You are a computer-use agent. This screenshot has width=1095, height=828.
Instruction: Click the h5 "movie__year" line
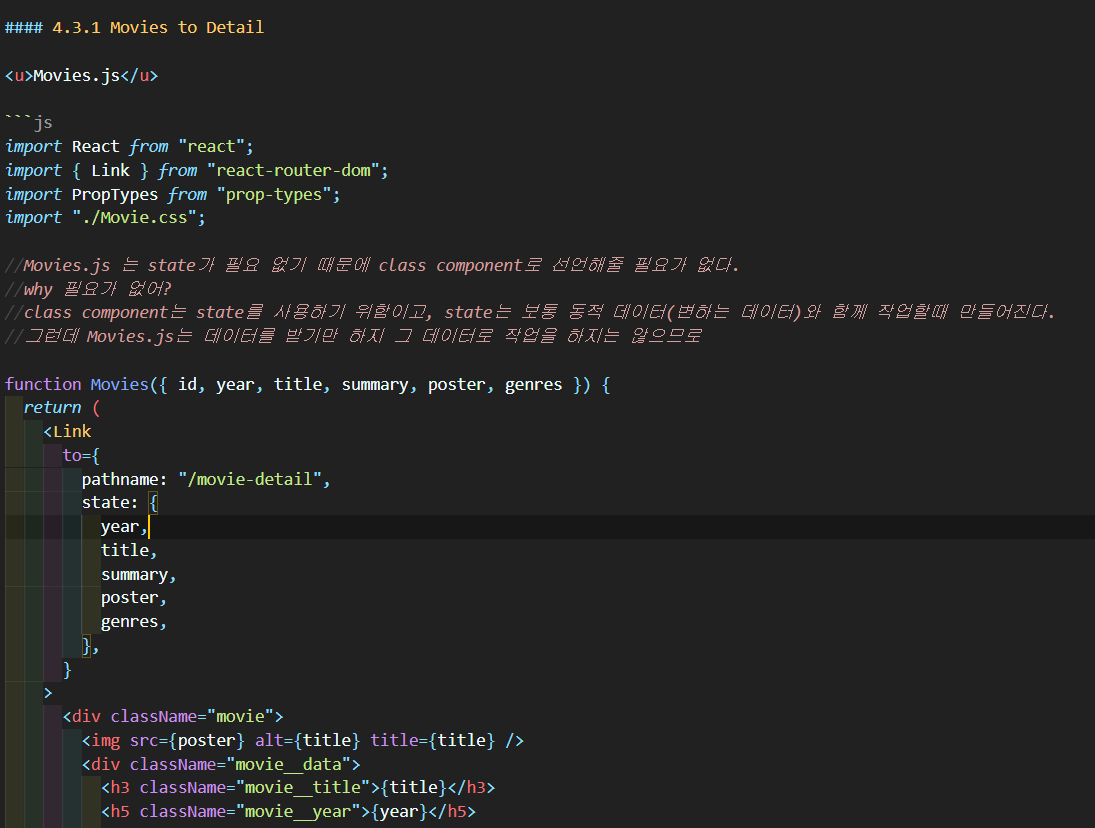(x=288, y=811)
